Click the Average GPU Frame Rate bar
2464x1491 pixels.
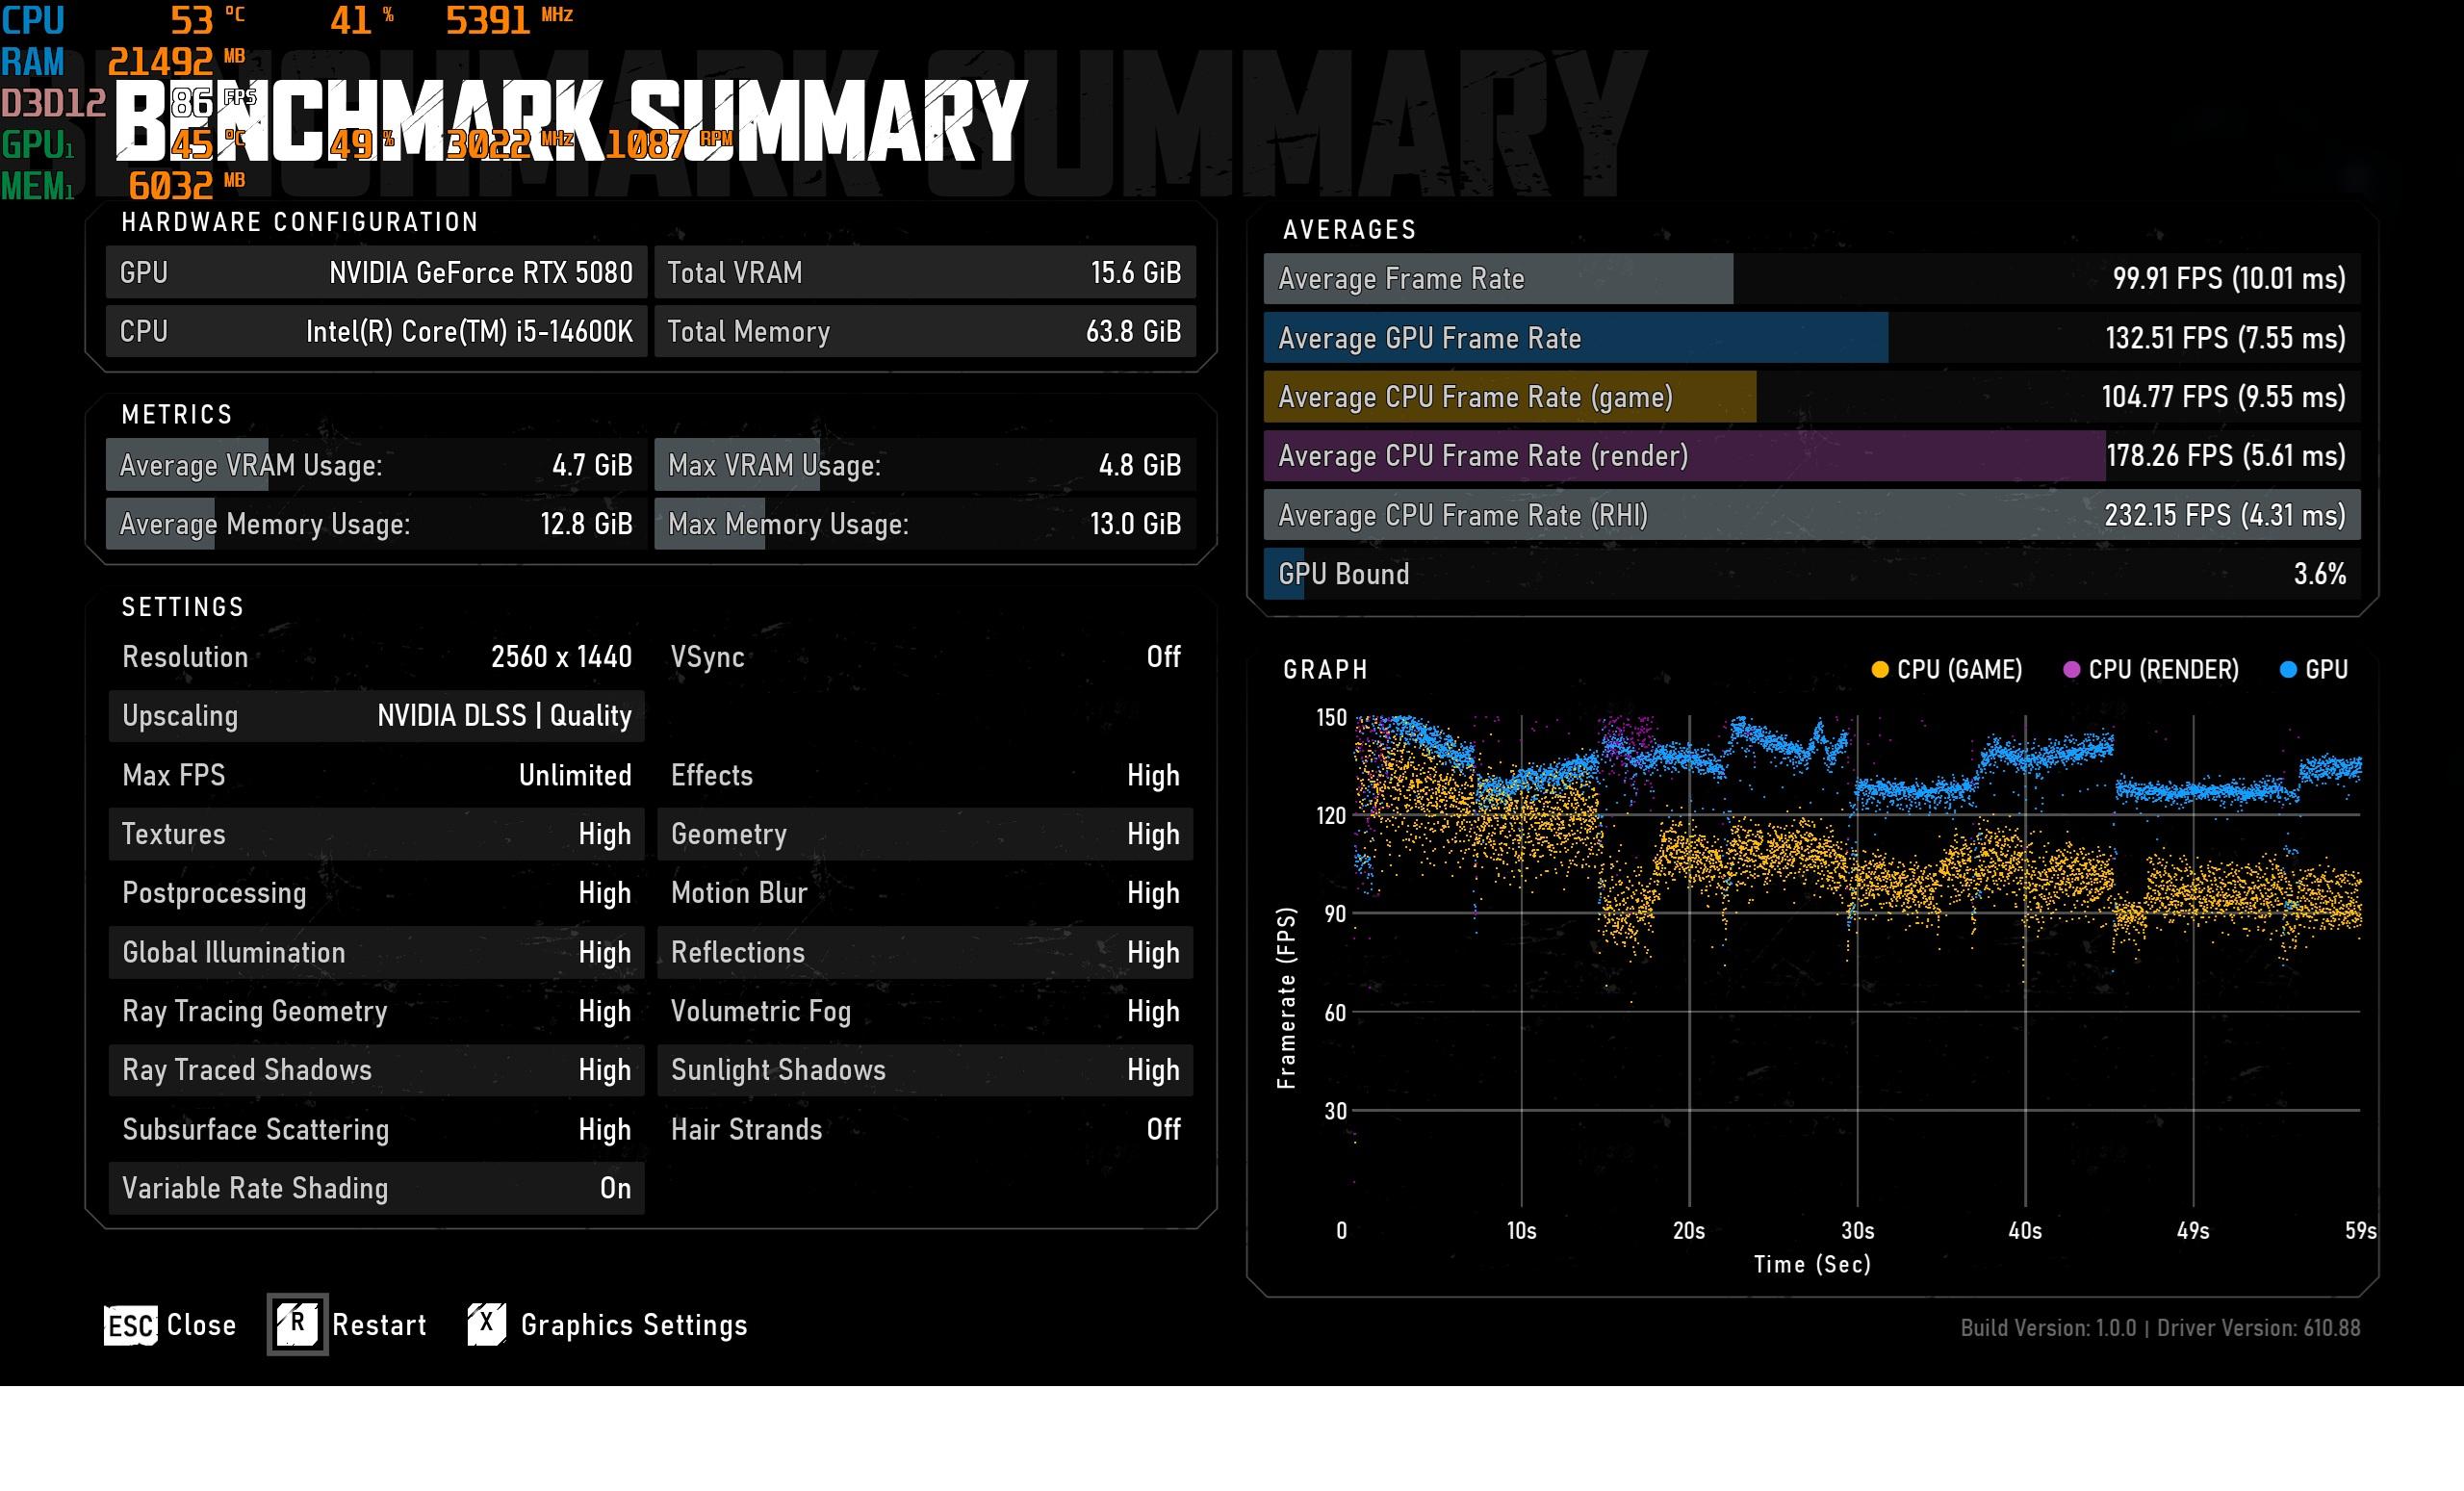click(1812, 338)
